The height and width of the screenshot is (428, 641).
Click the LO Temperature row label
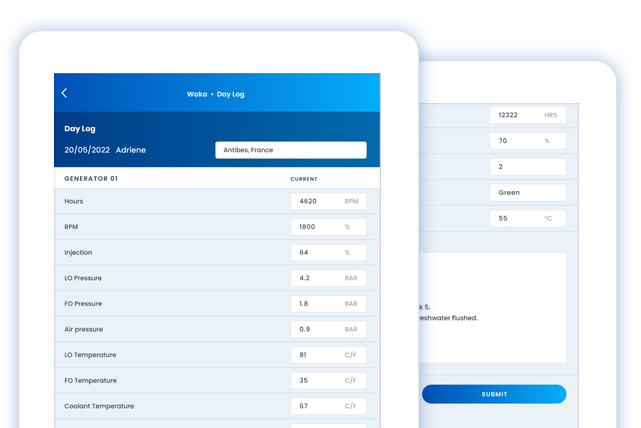click(90, 355)
